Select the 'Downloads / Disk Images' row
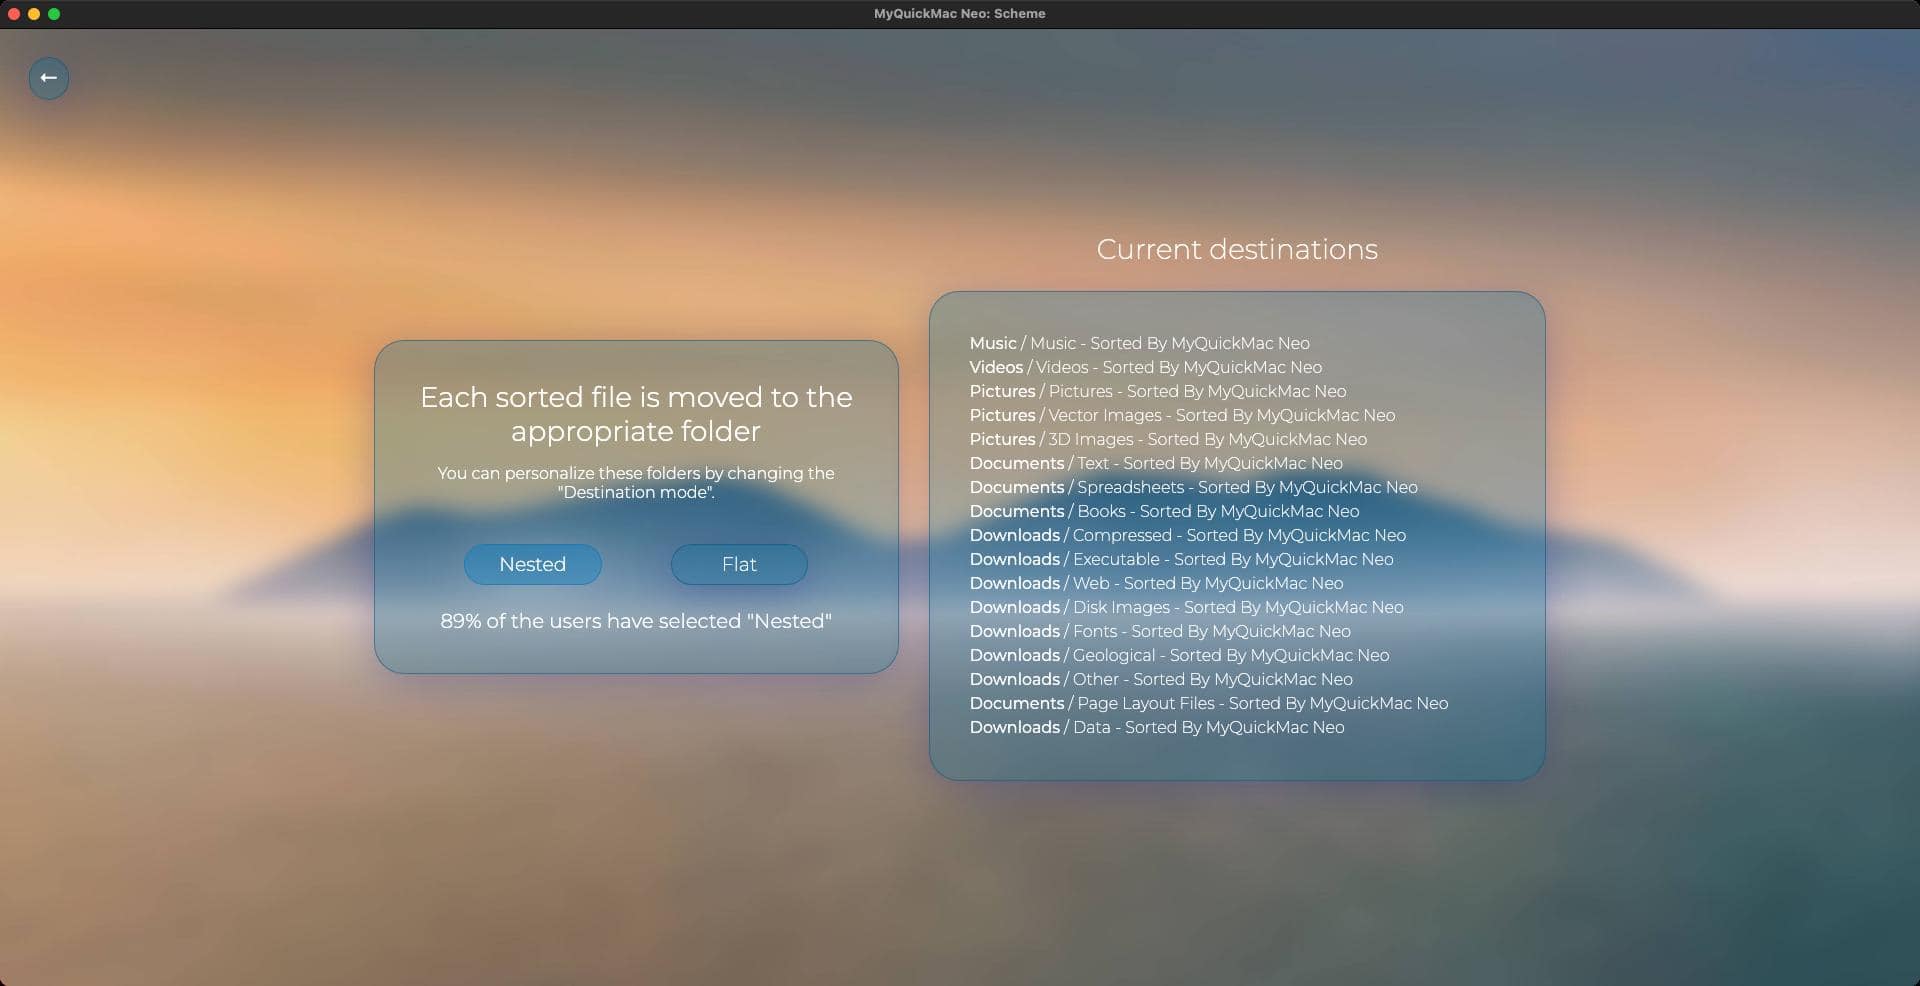1920x986 pixels. point(1186,607)
